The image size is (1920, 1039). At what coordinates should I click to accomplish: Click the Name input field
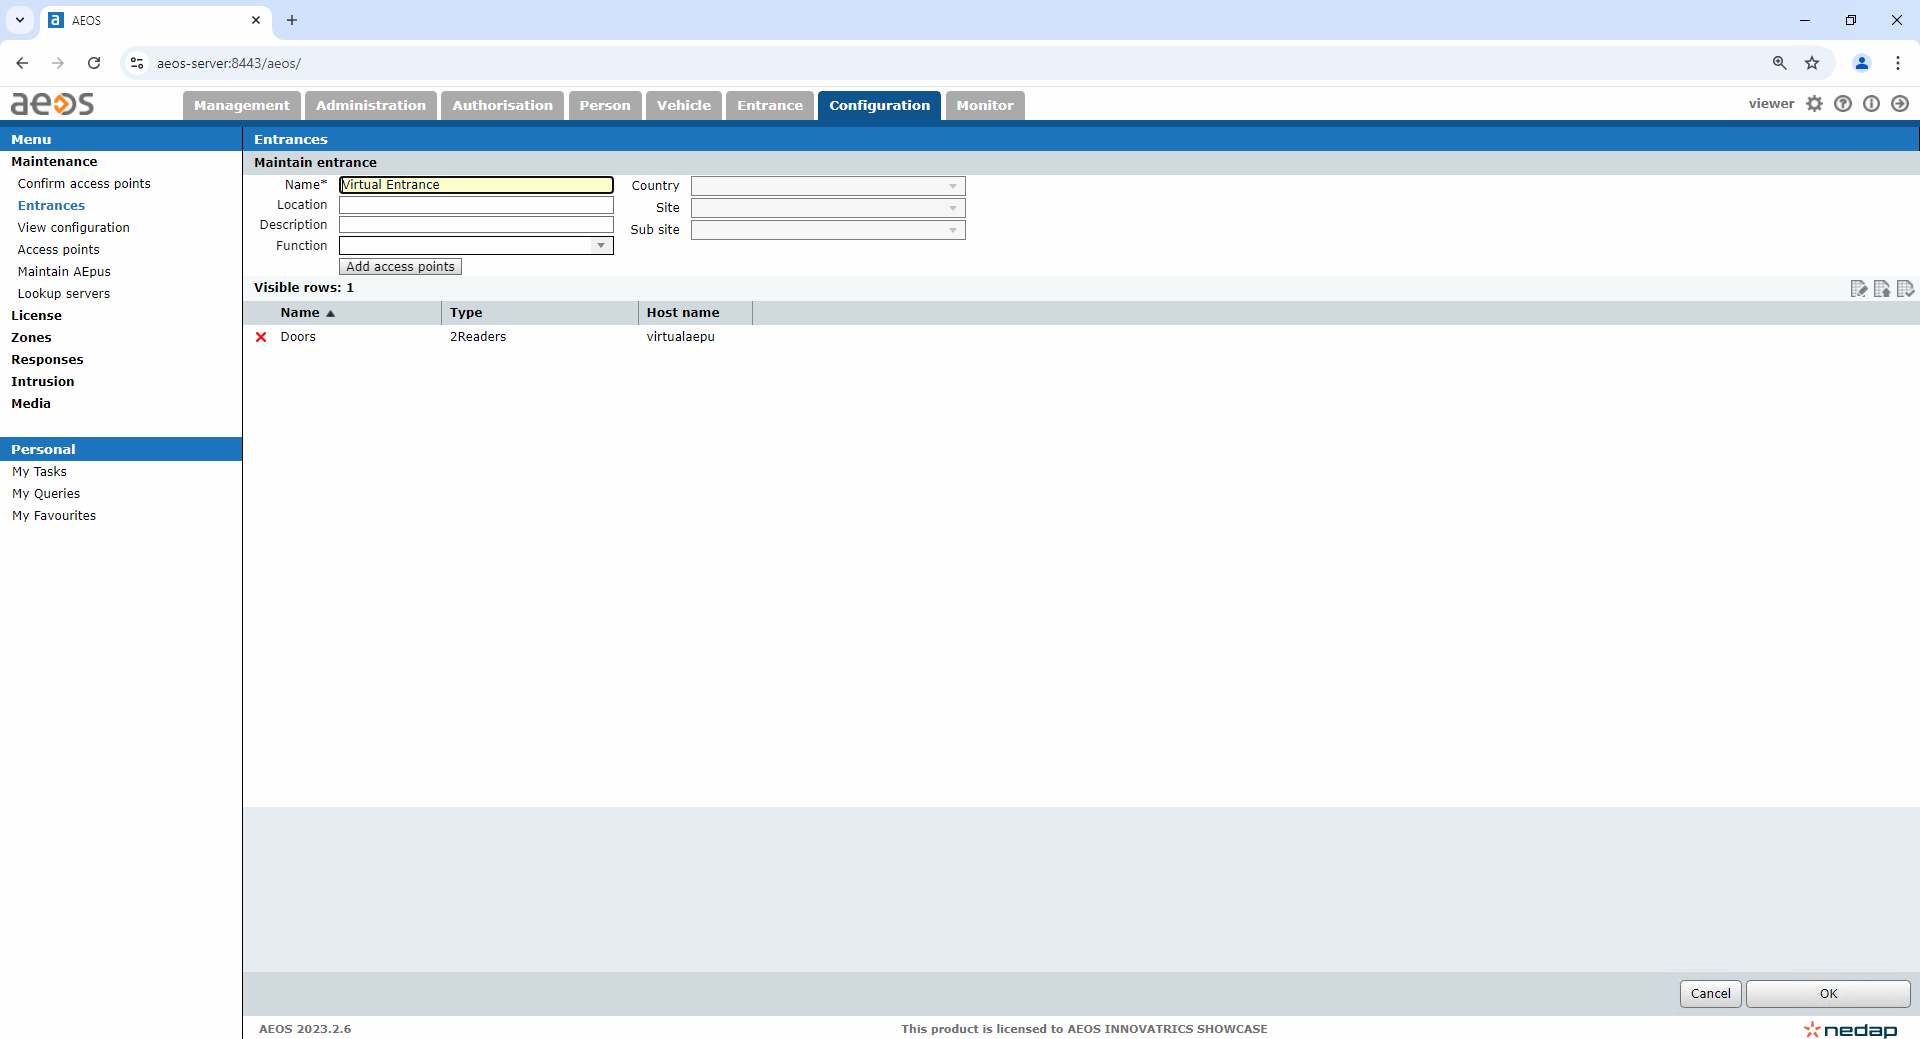coord(476,185)
